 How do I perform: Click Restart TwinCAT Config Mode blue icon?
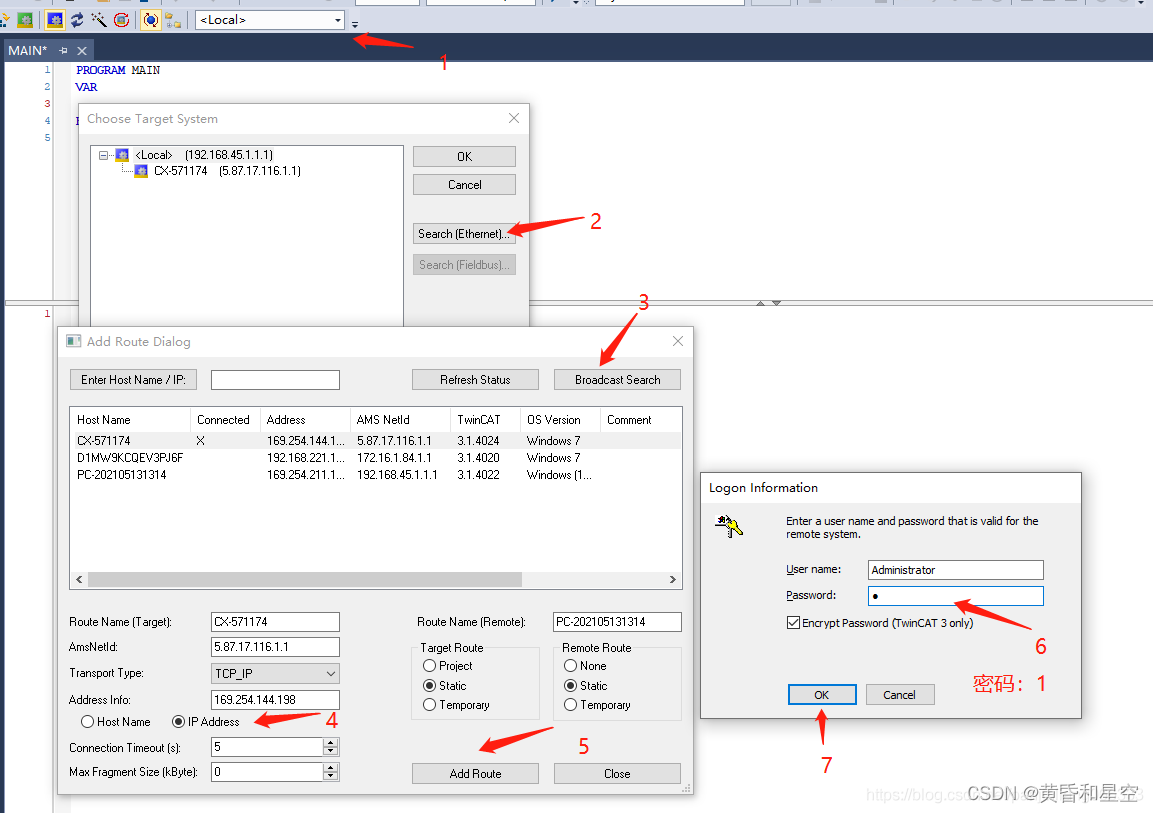coord(54,20)
